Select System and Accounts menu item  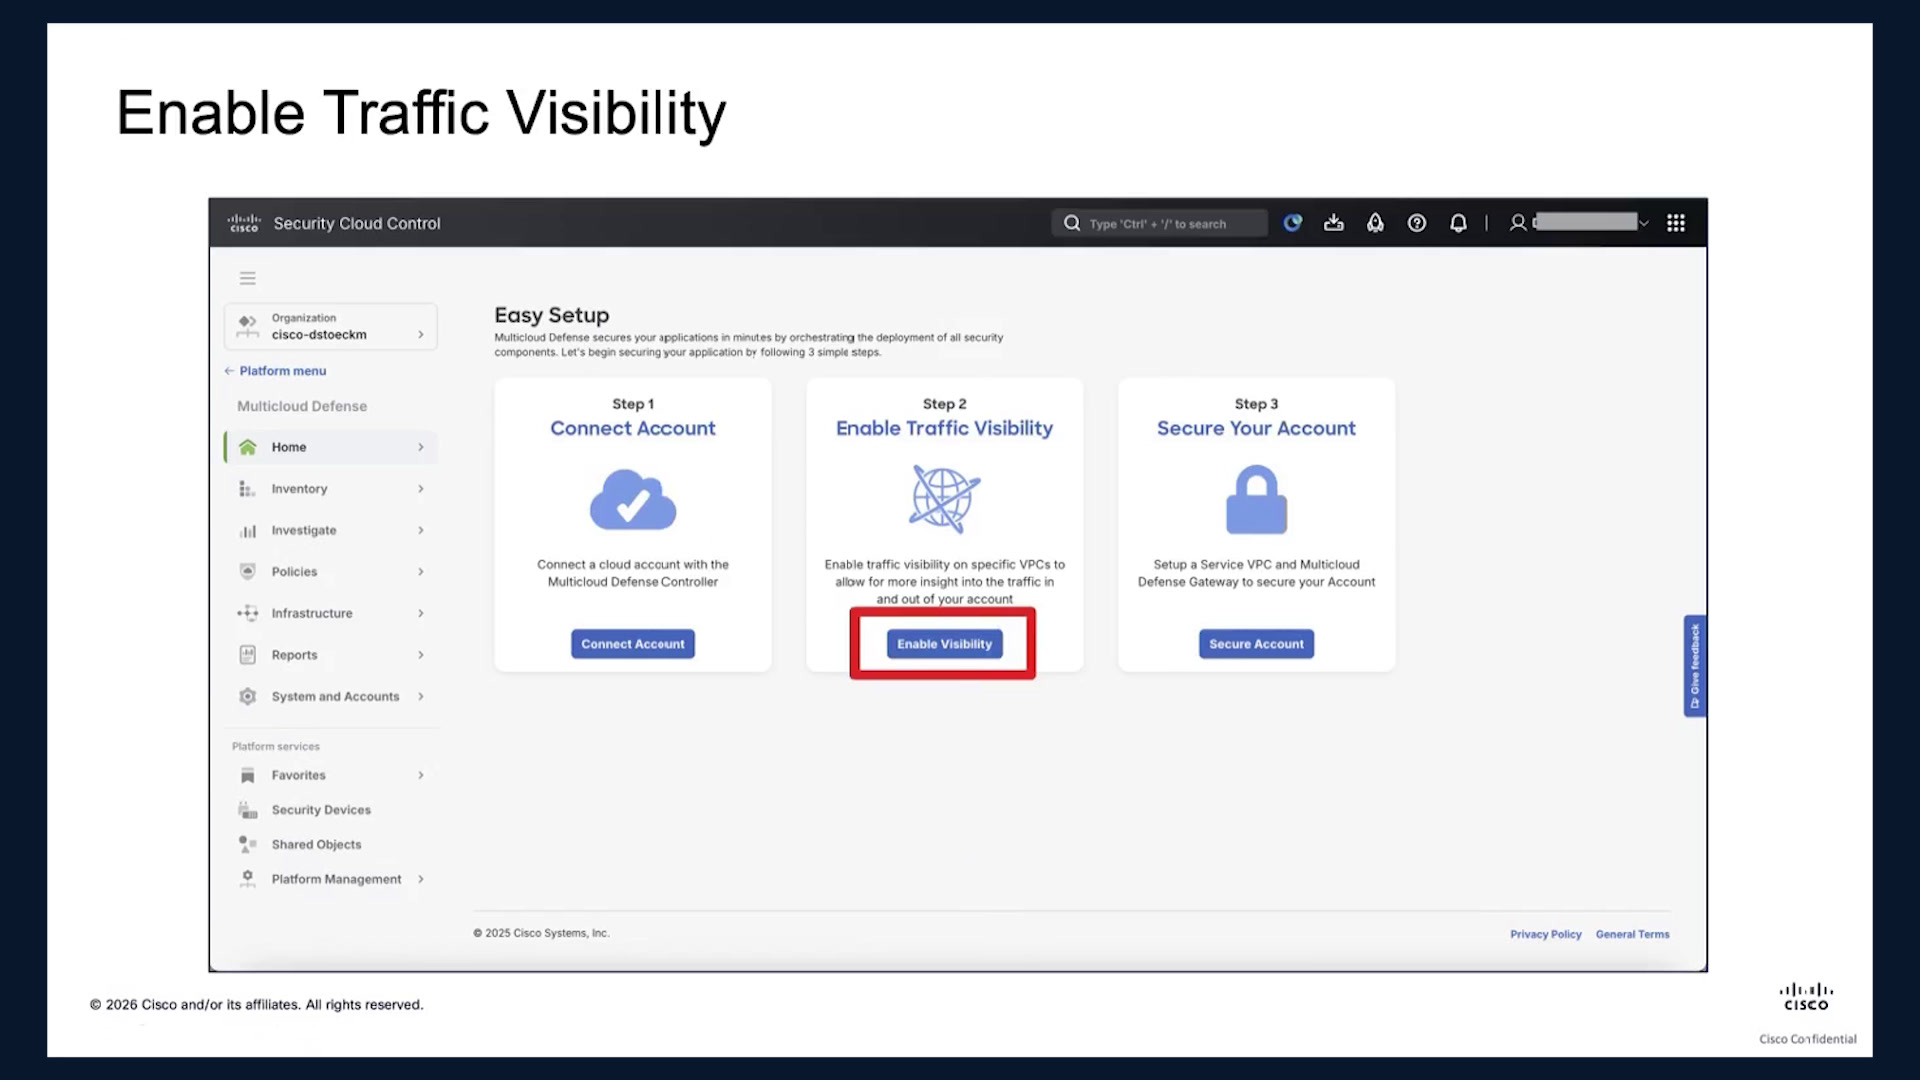coord(331,696)
